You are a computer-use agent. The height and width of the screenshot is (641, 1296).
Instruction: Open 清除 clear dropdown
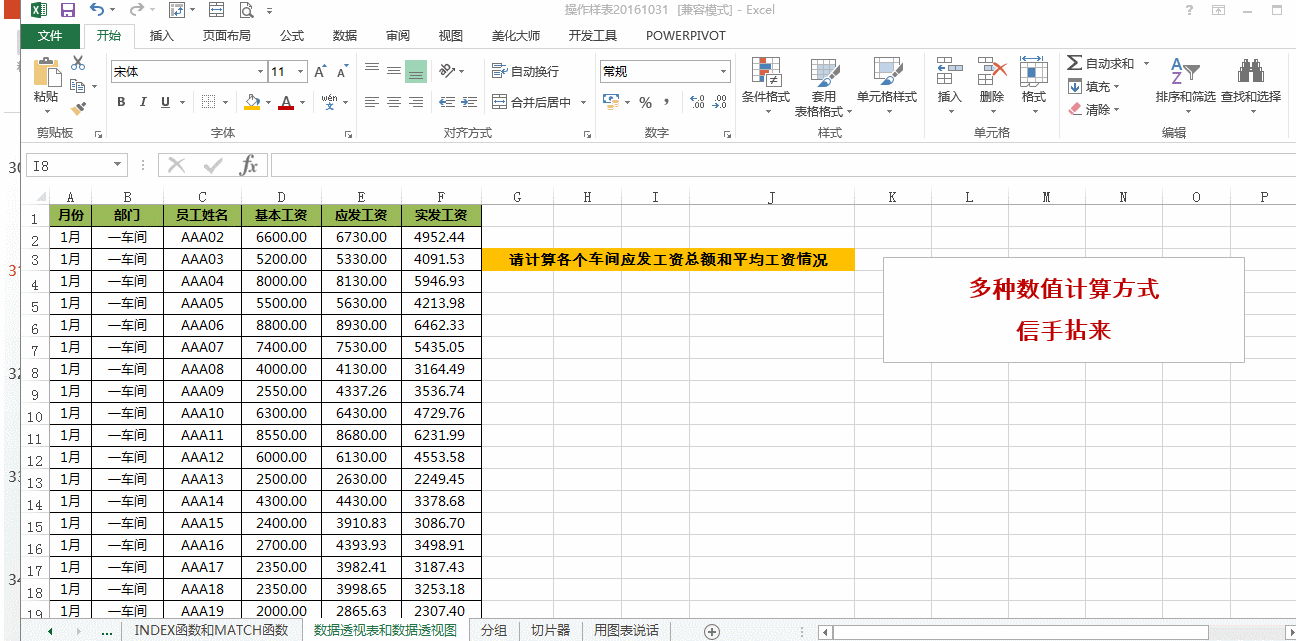(1092, 109)
